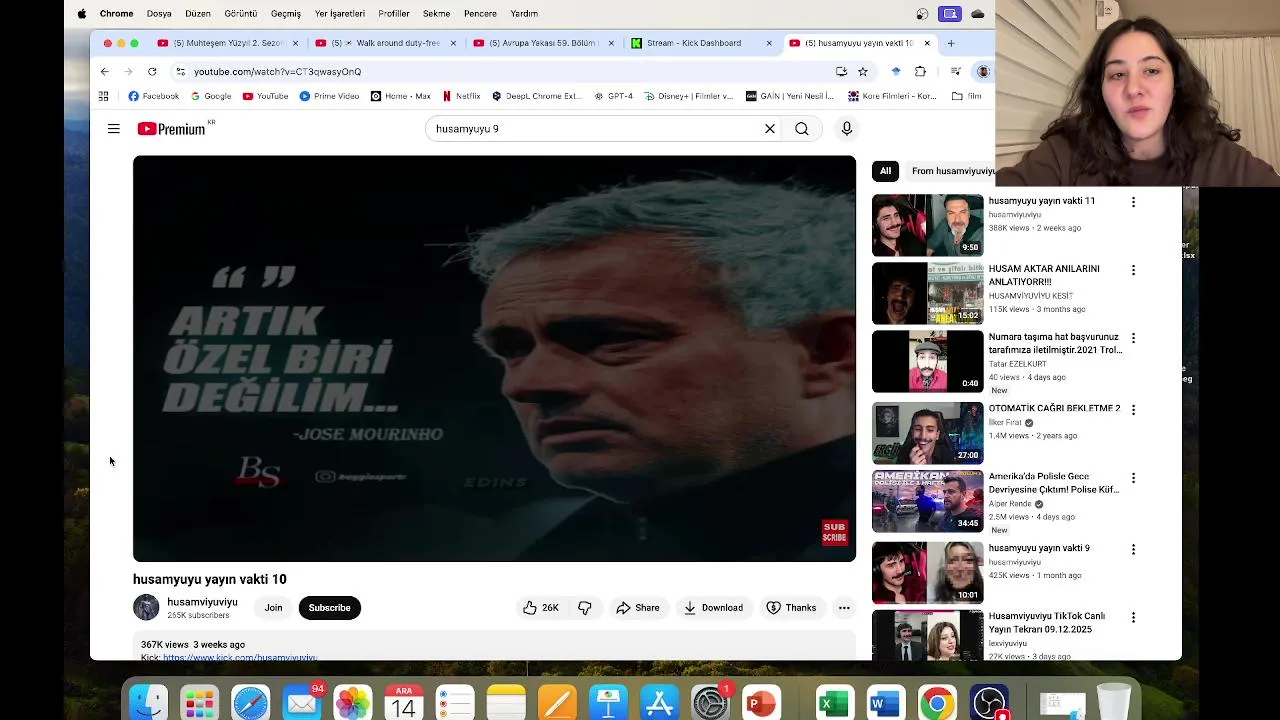The width and height of the screenshot is (1280, 720).
Task: Open Microsoft Word from the Dock
Action: pyautogui.click(x=885, y=702)
